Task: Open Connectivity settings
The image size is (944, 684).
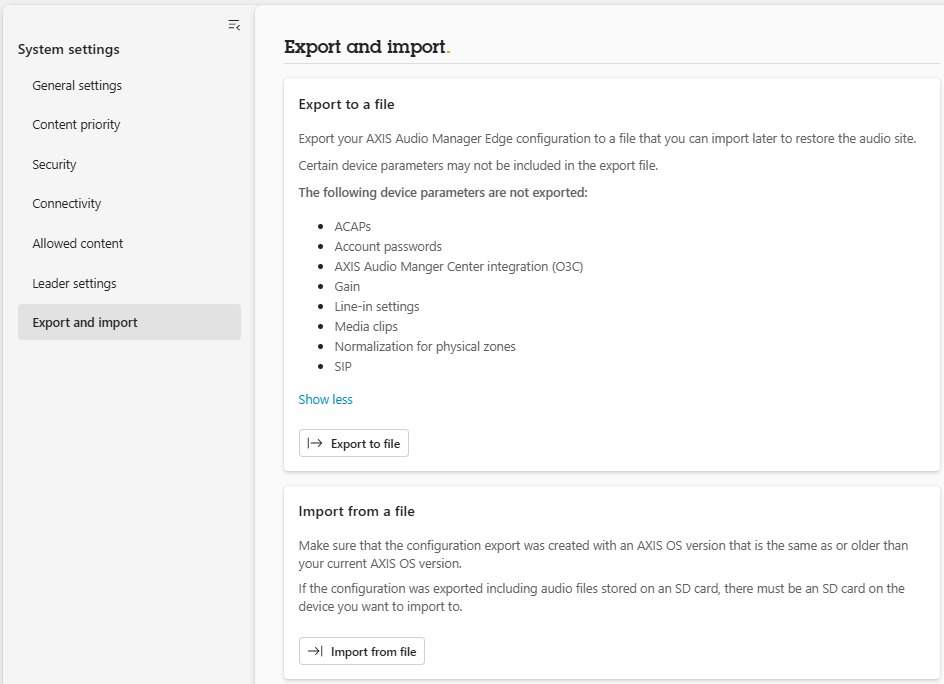Action: [x=67, y=204]
